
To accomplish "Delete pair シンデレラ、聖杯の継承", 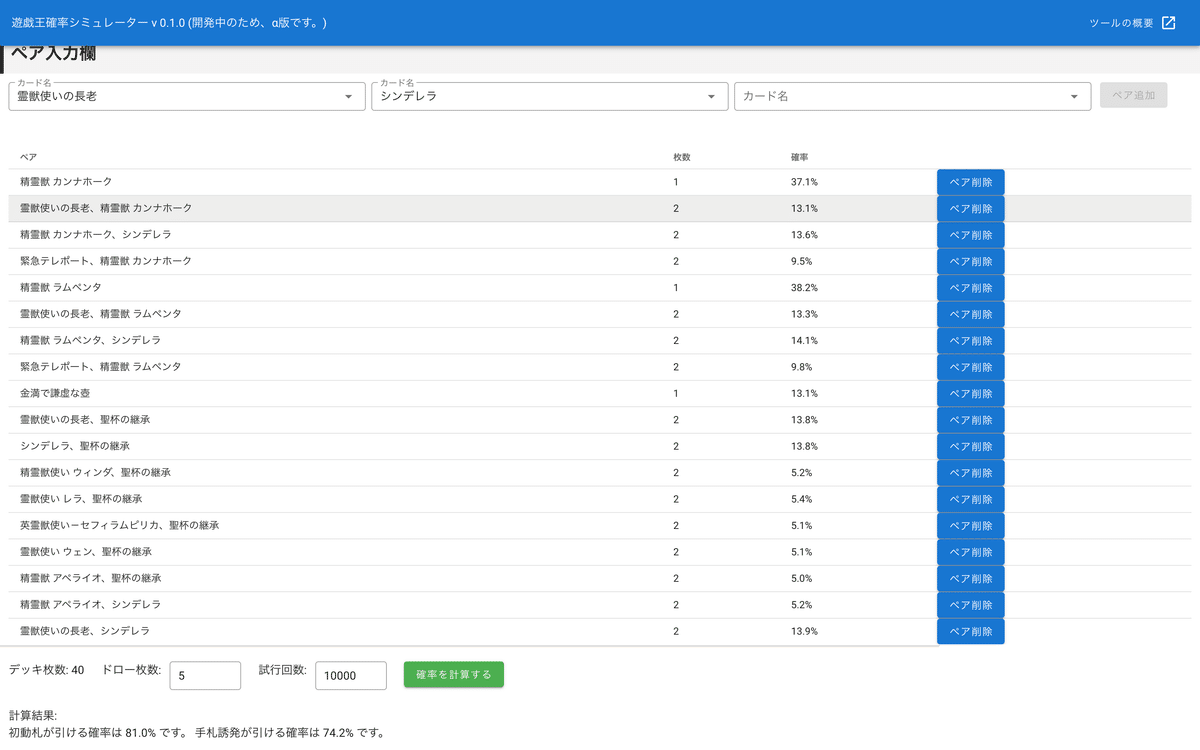I will (970, 446).
